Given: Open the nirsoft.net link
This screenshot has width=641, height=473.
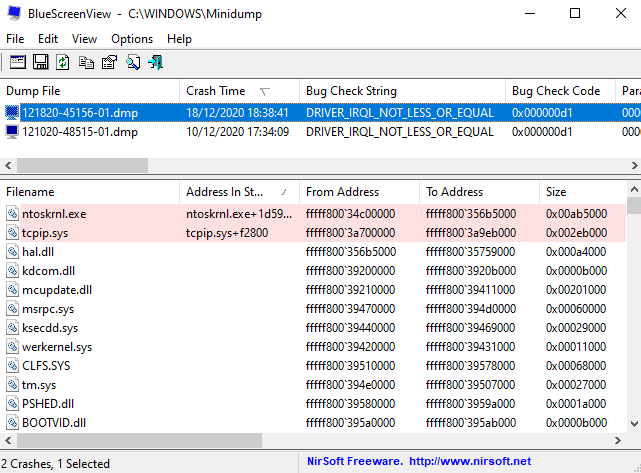Looking at the screenshot, I should (470, 462).
